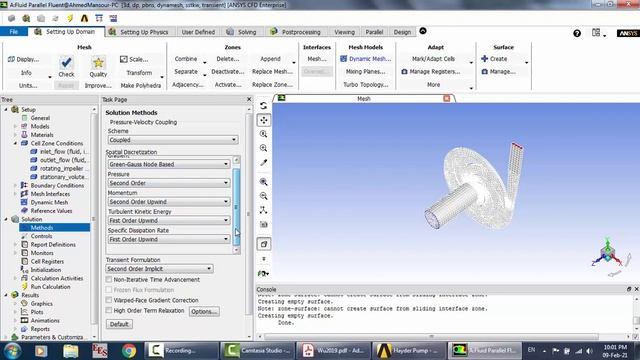Select the translate/pan view tool
Screen dimensions: 640x360
click(x=263, y=120)
